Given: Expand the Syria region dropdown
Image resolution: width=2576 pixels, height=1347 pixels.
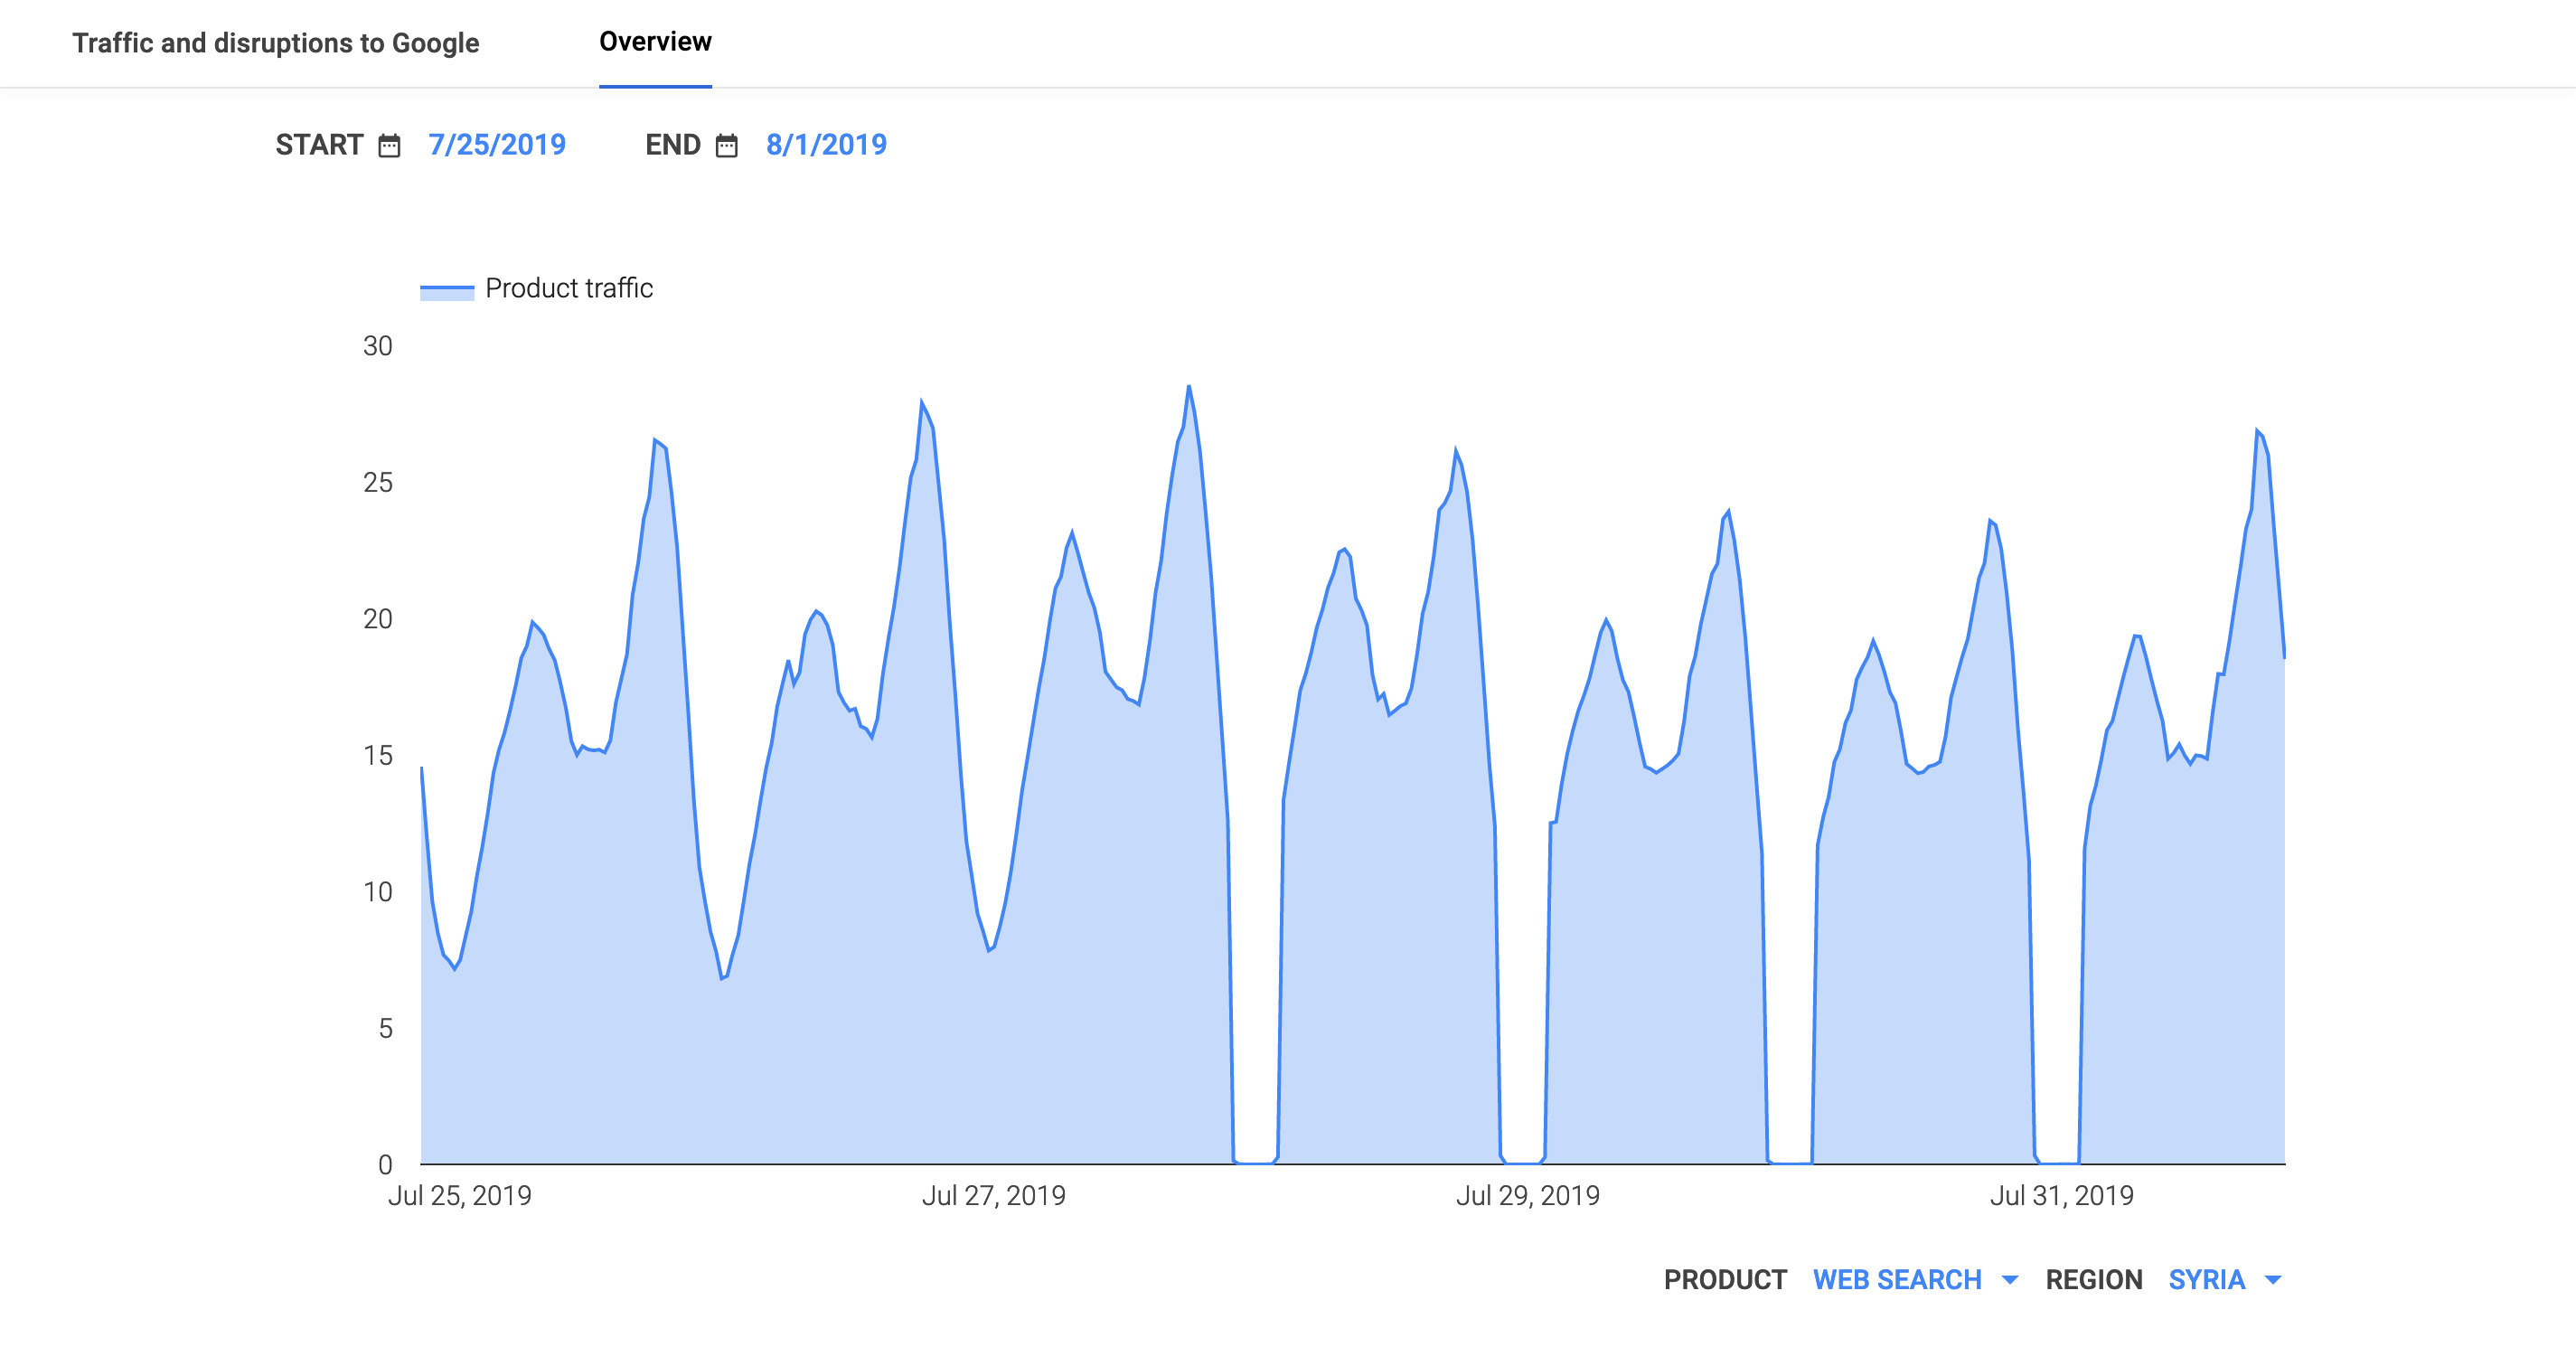Looking at the screenshot, I should pyautogui.click(x=2206, y=1279).
